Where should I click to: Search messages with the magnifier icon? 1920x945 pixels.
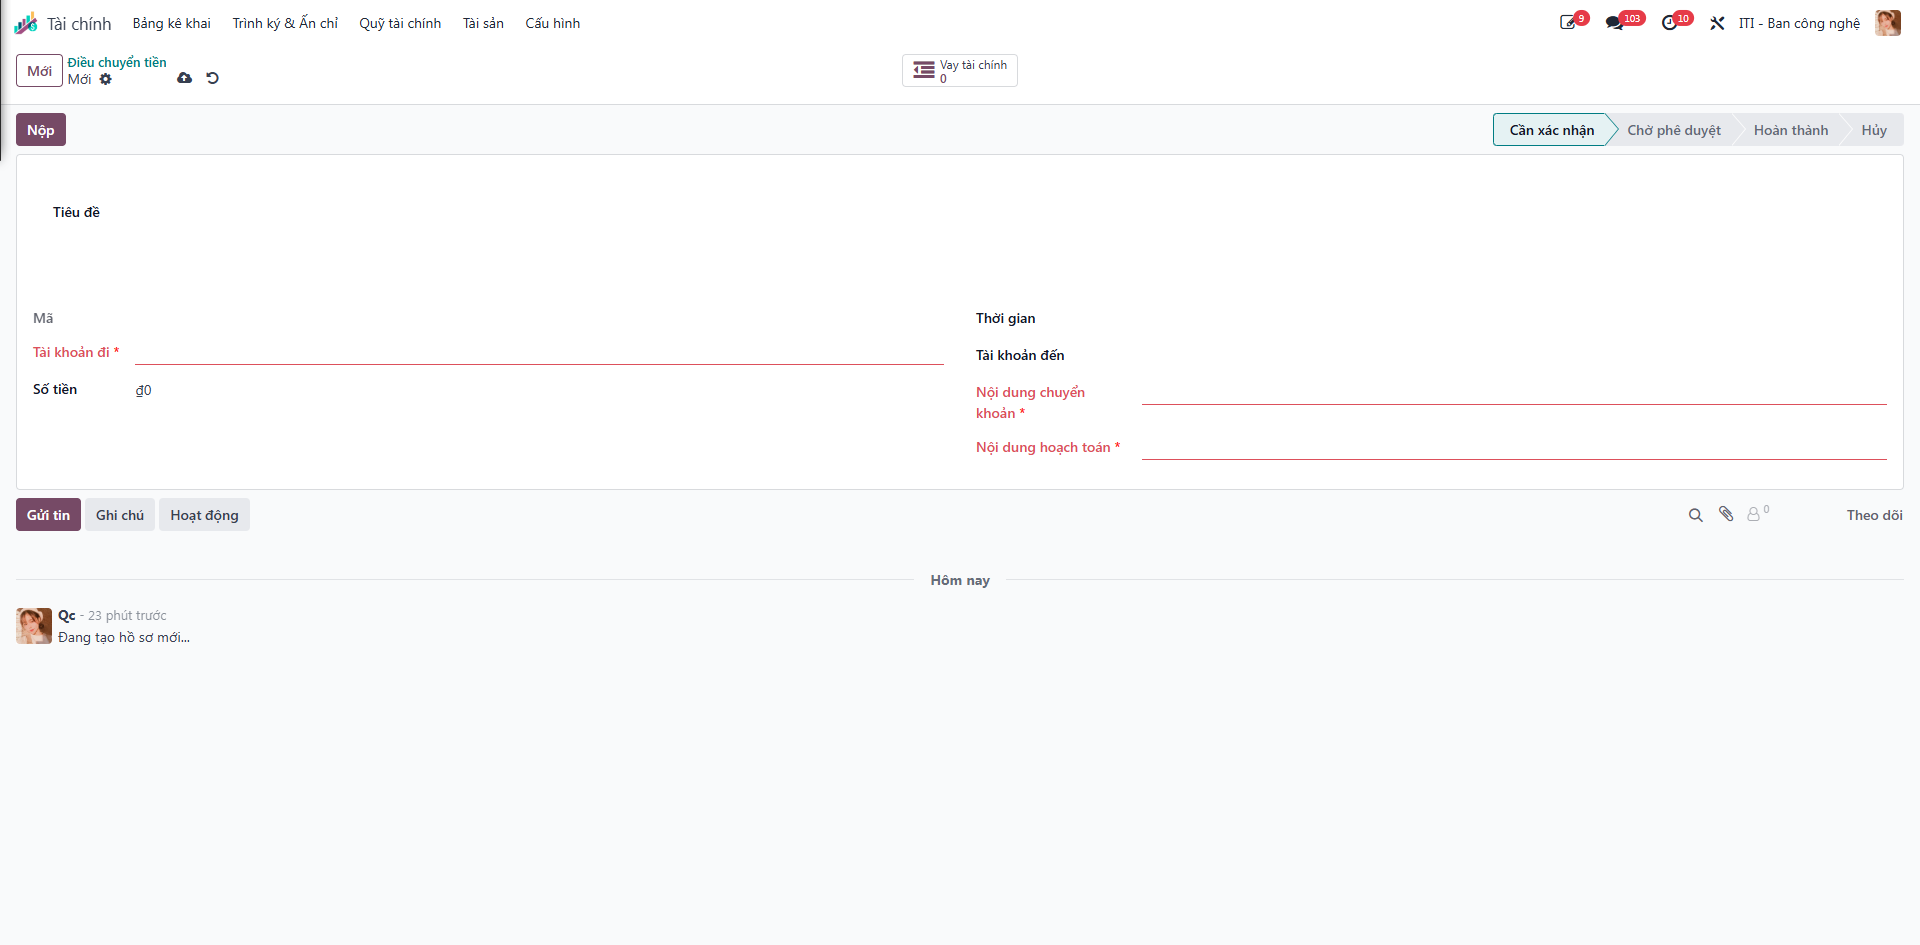point(1695,515)
